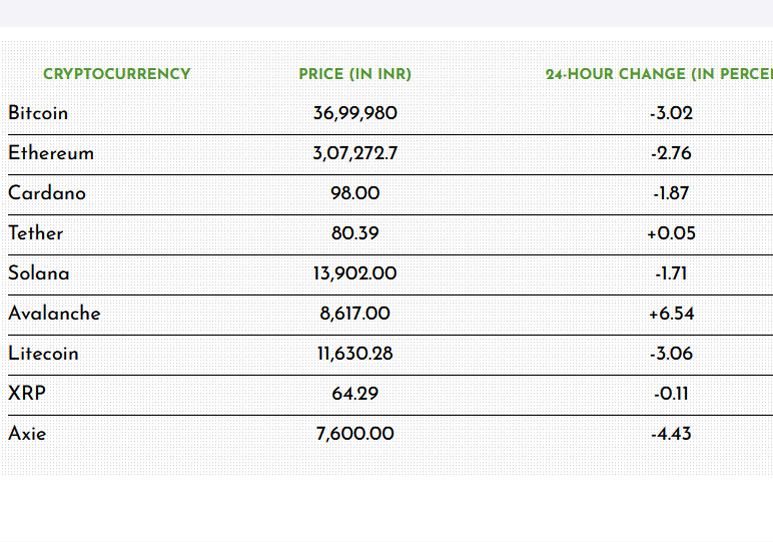Viewport: 773px width, 542px height.
Task: Select the Axie row name
Action: tap(27, 433)
